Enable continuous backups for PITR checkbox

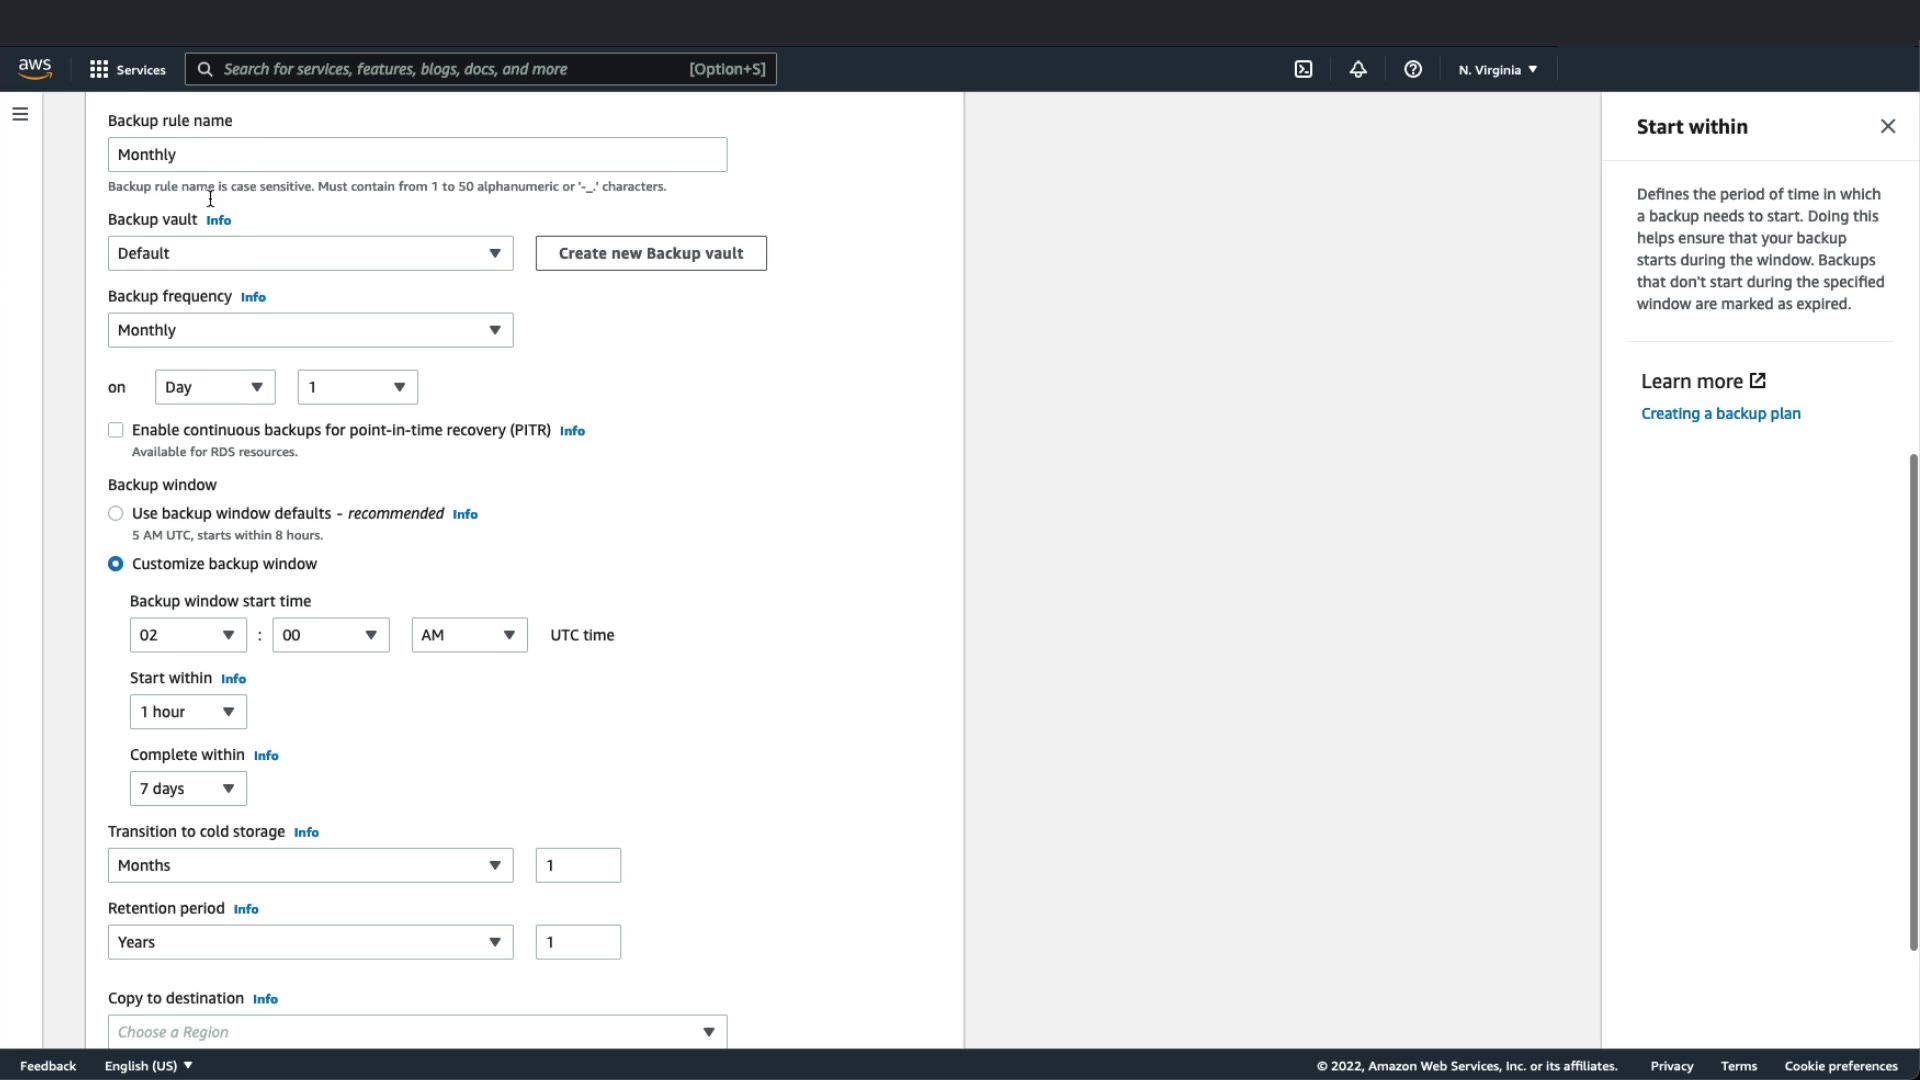pyautogui.click(x=116, y=430)
